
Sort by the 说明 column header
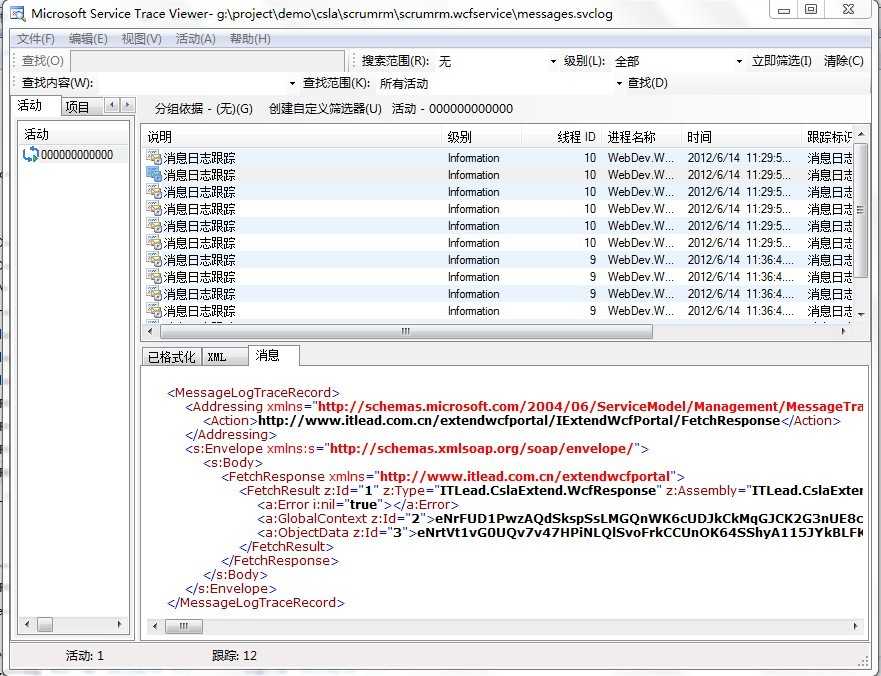pos(292,137)
